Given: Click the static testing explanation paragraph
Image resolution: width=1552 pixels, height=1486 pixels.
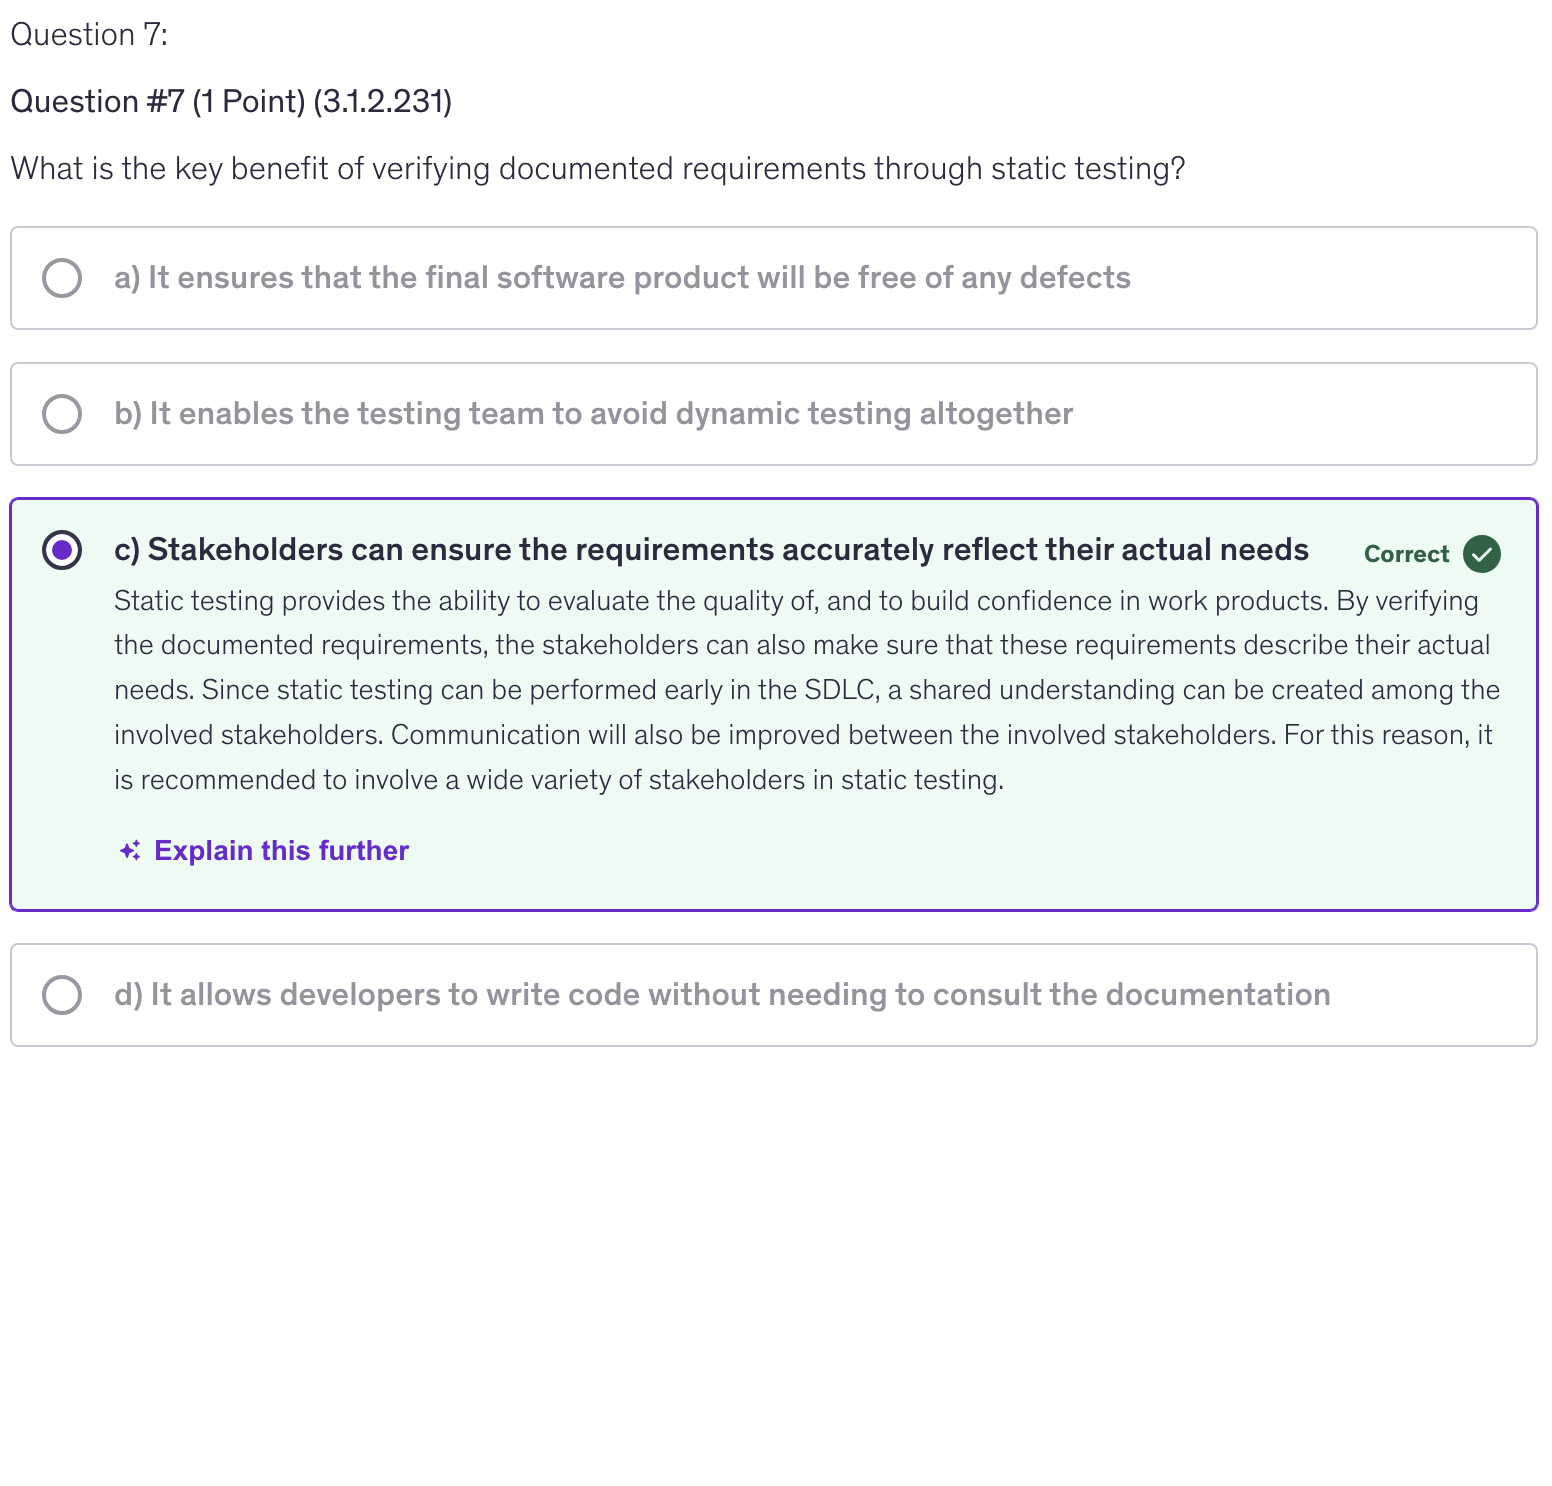Looking at the screenshot, I should 805,690.
